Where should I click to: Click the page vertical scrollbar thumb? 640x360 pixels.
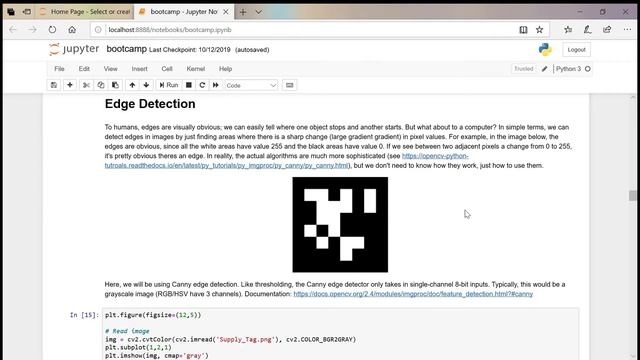coord(633,196)
